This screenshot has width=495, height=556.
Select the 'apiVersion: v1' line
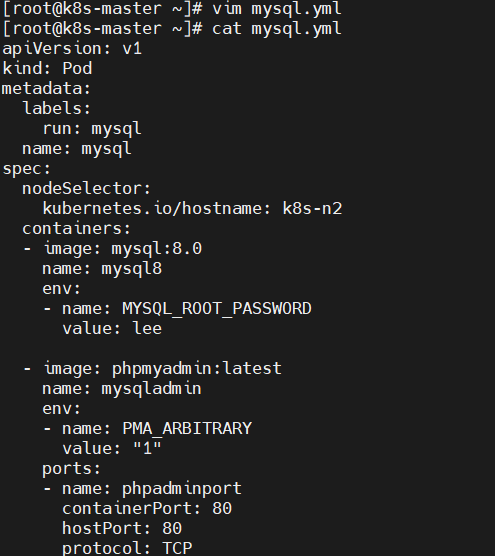[x=72, y=49]
